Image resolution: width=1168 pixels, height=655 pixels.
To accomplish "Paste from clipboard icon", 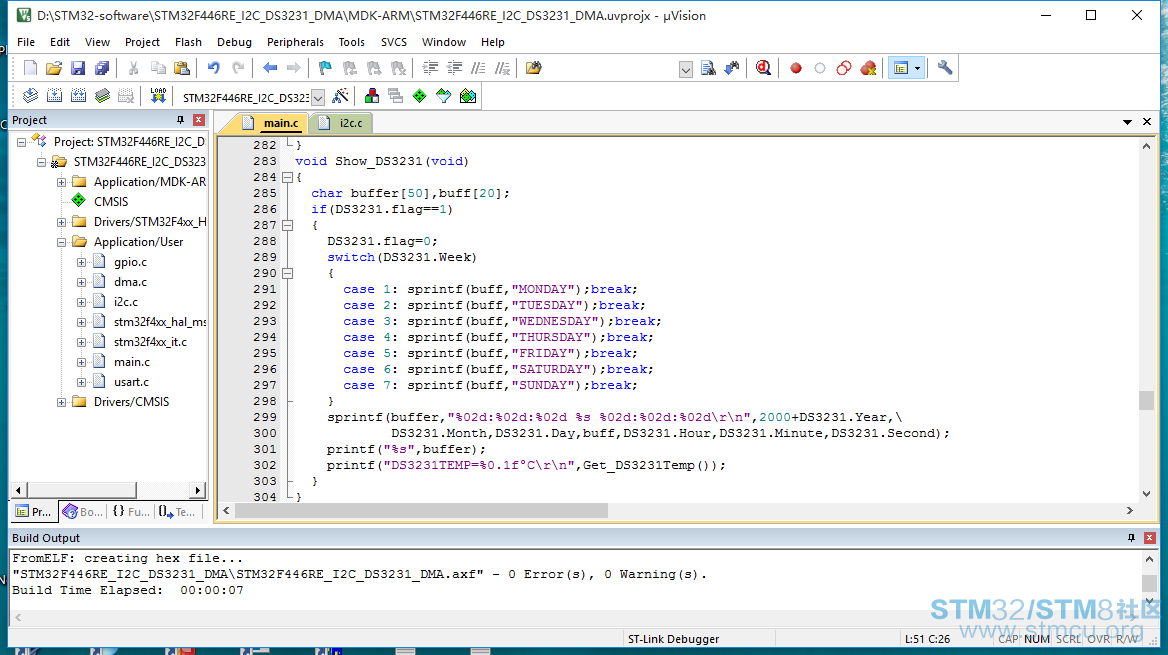I will point(182,69).
